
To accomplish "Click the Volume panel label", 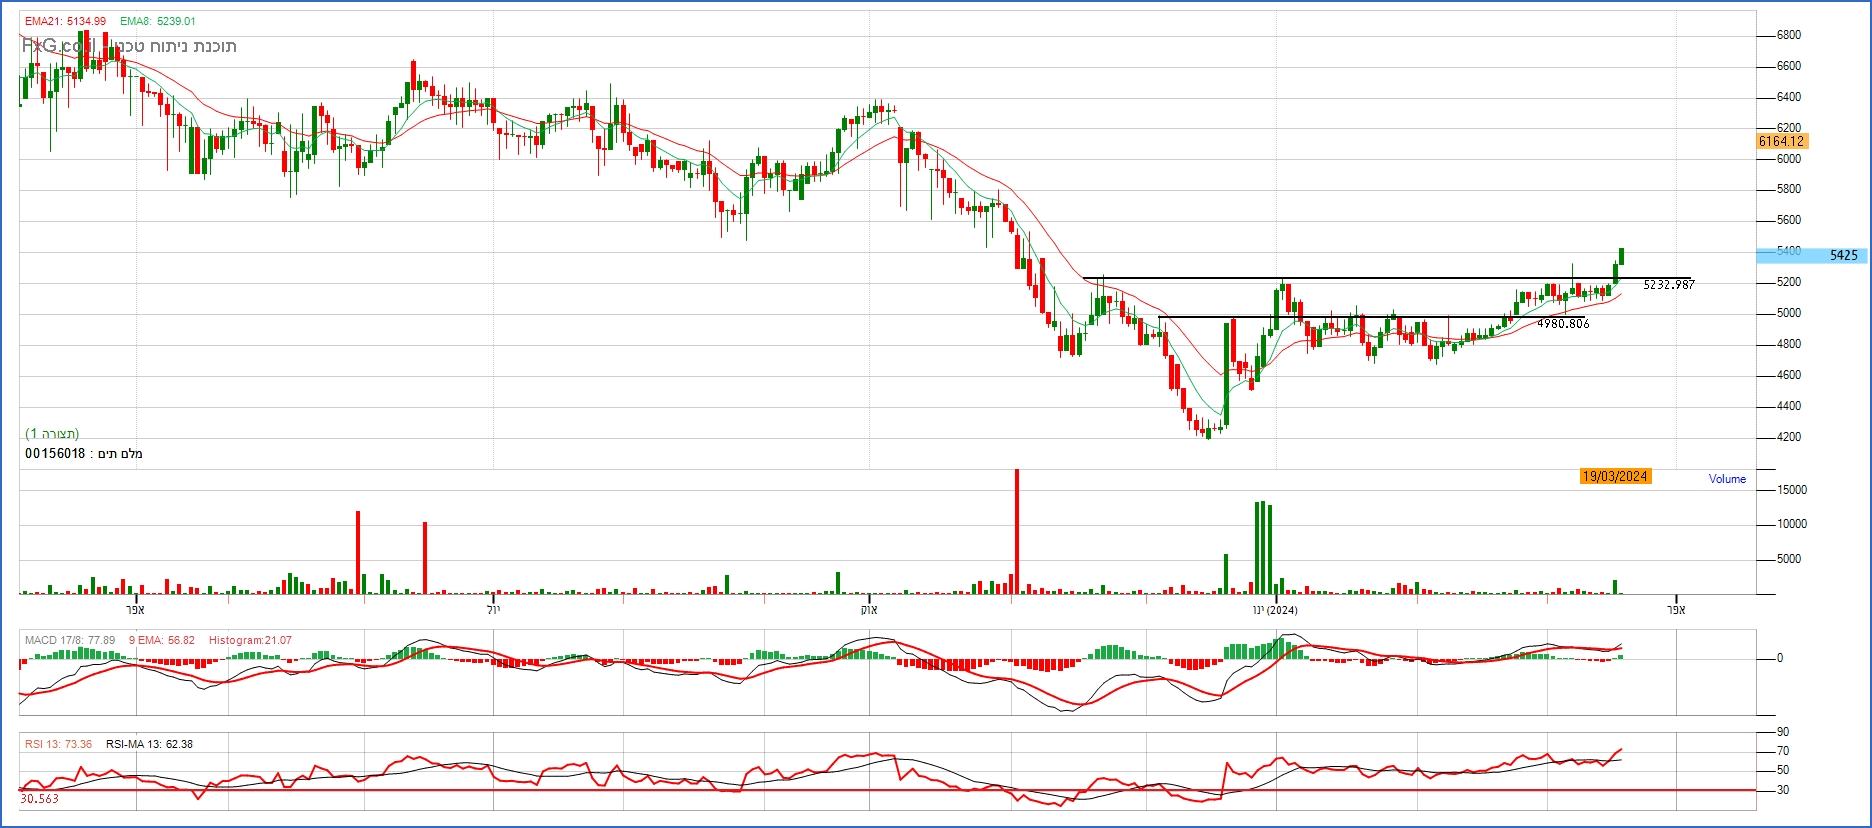I will (x=1727, y=479).
